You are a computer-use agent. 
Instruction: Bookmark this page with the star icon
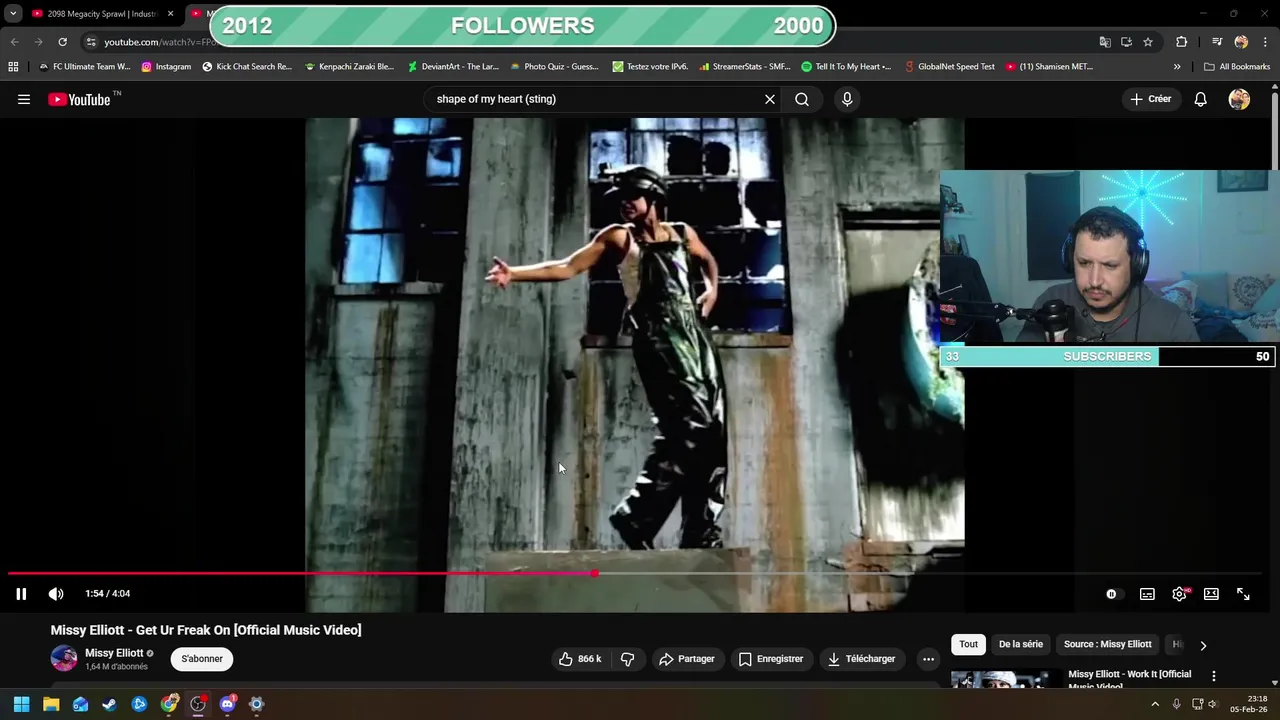tap(1148, 42)
